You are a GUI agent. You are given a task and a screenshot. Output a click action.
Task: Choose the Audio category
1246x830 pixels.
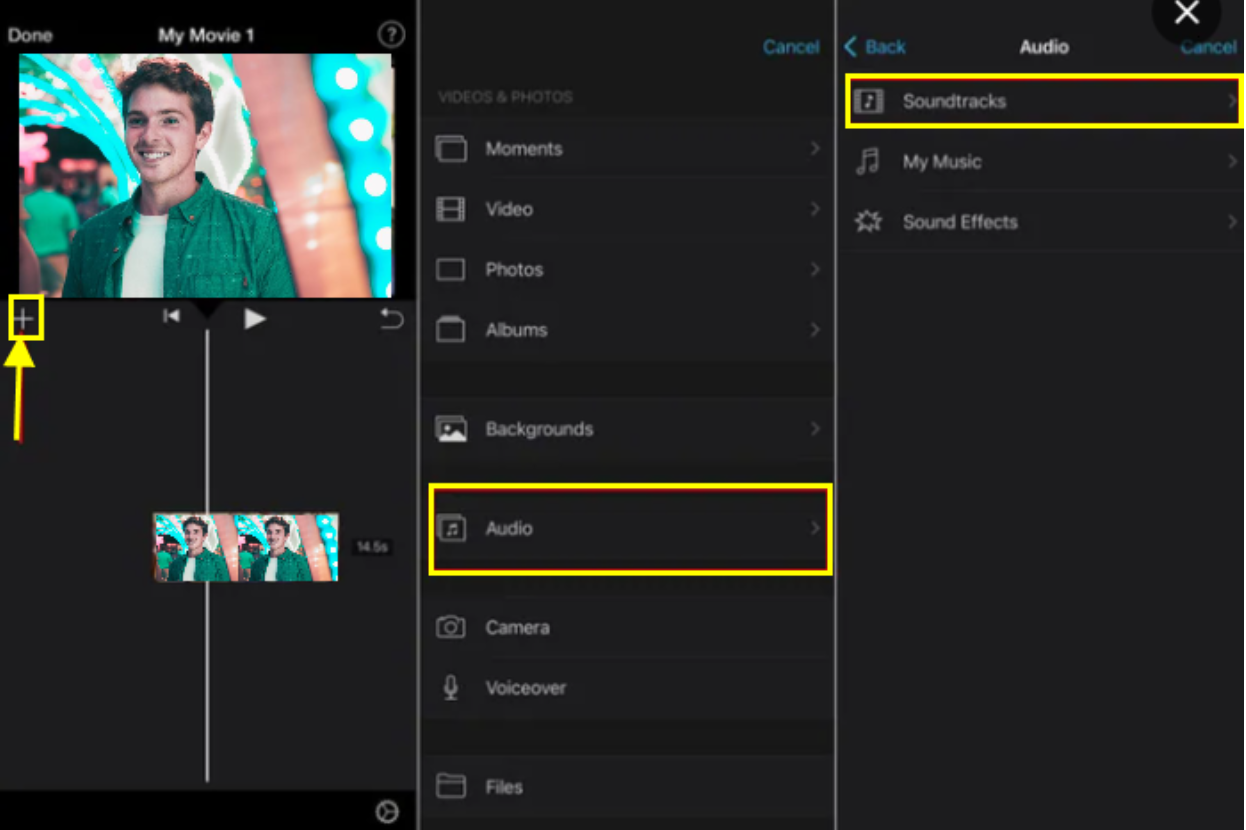click(x=509, y=528)
